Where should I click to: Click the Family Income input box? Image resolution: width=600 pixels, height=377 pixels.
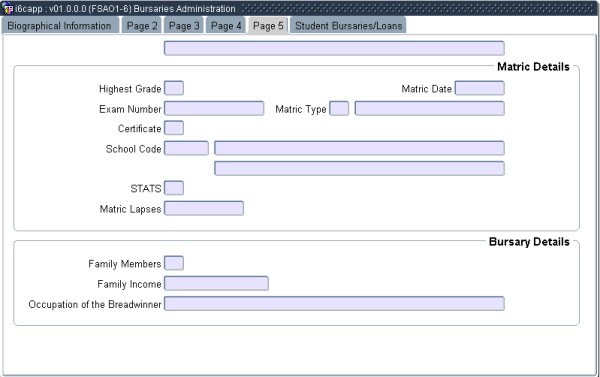(216, 284)
